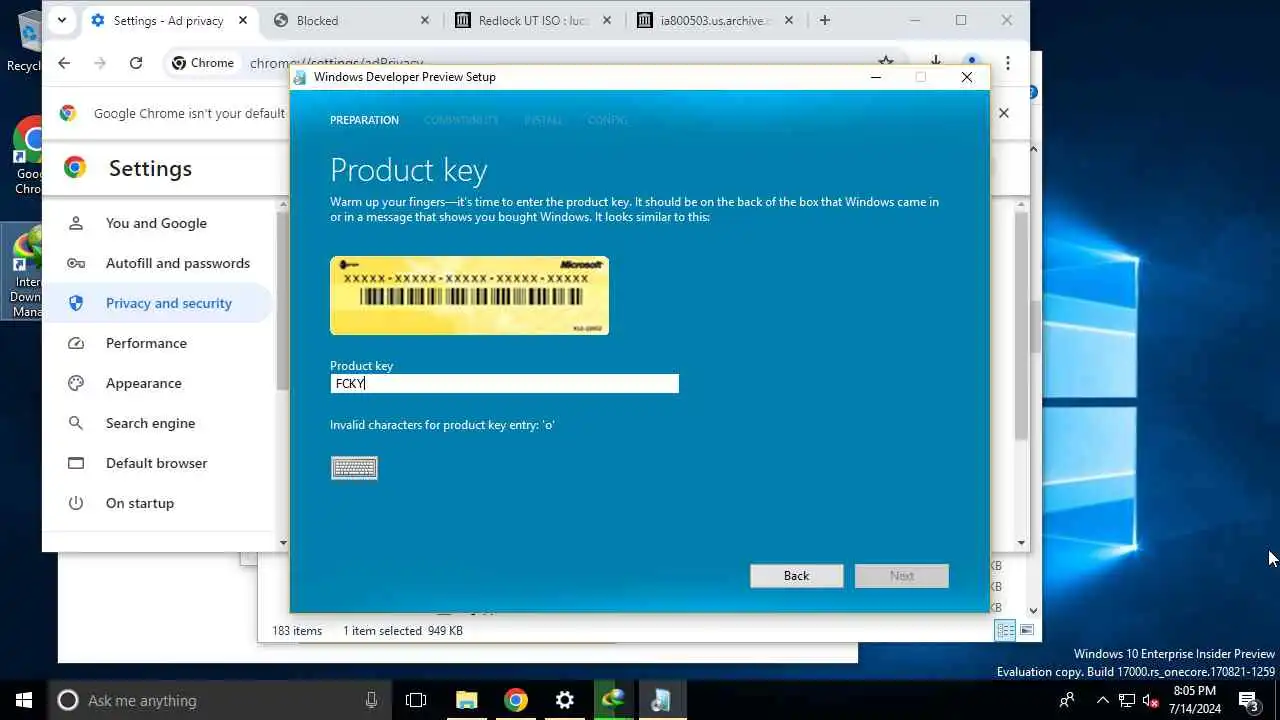Click the shield icon beside Privacy and security

(76, 303)
